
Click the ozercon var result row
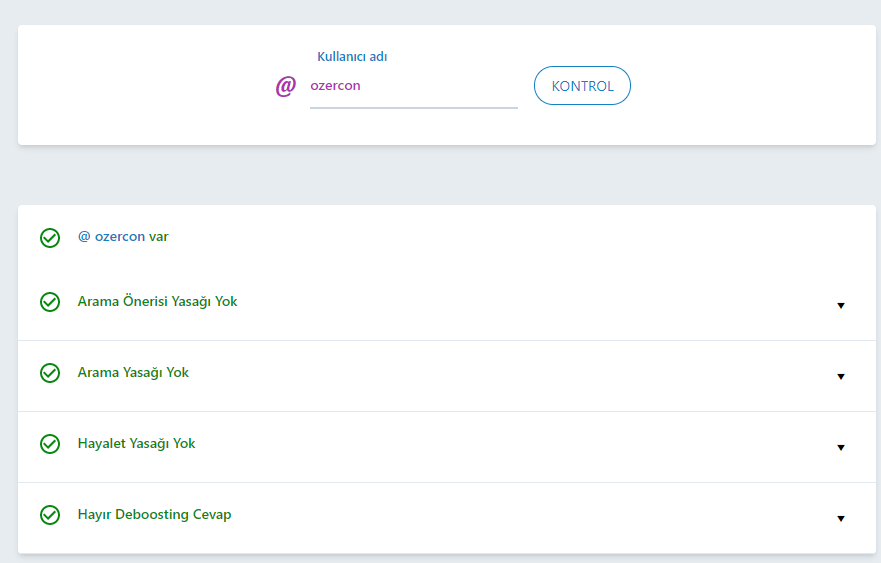pyautogui.click(x=447, y=238)
